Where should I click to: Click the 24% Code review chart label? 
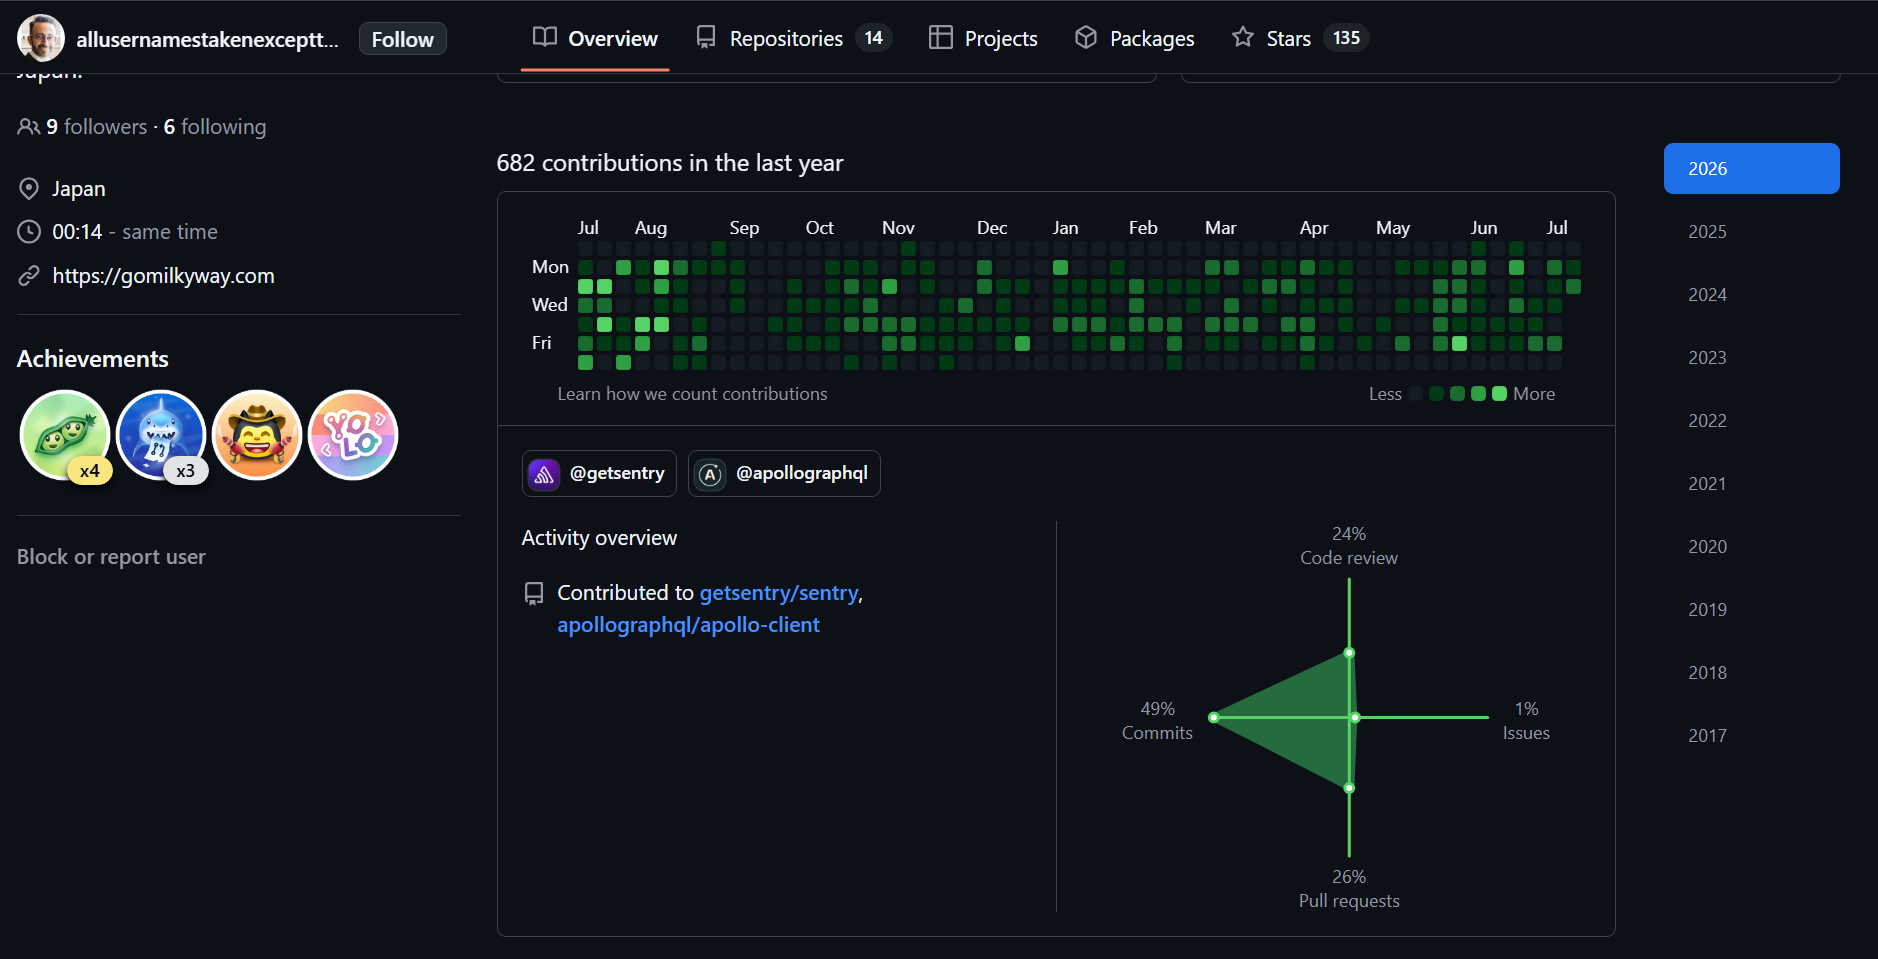[1349, 546]
